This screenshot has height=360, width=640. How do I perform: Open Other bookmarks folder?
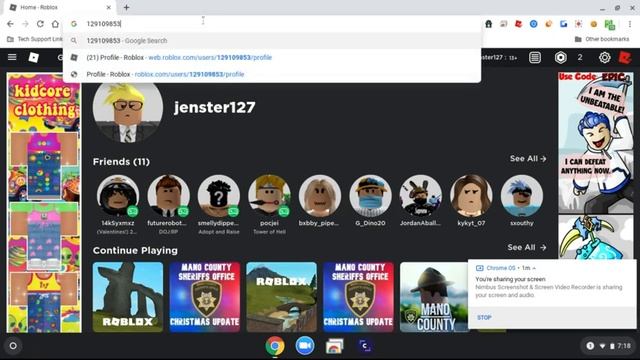tap(602, 39)
